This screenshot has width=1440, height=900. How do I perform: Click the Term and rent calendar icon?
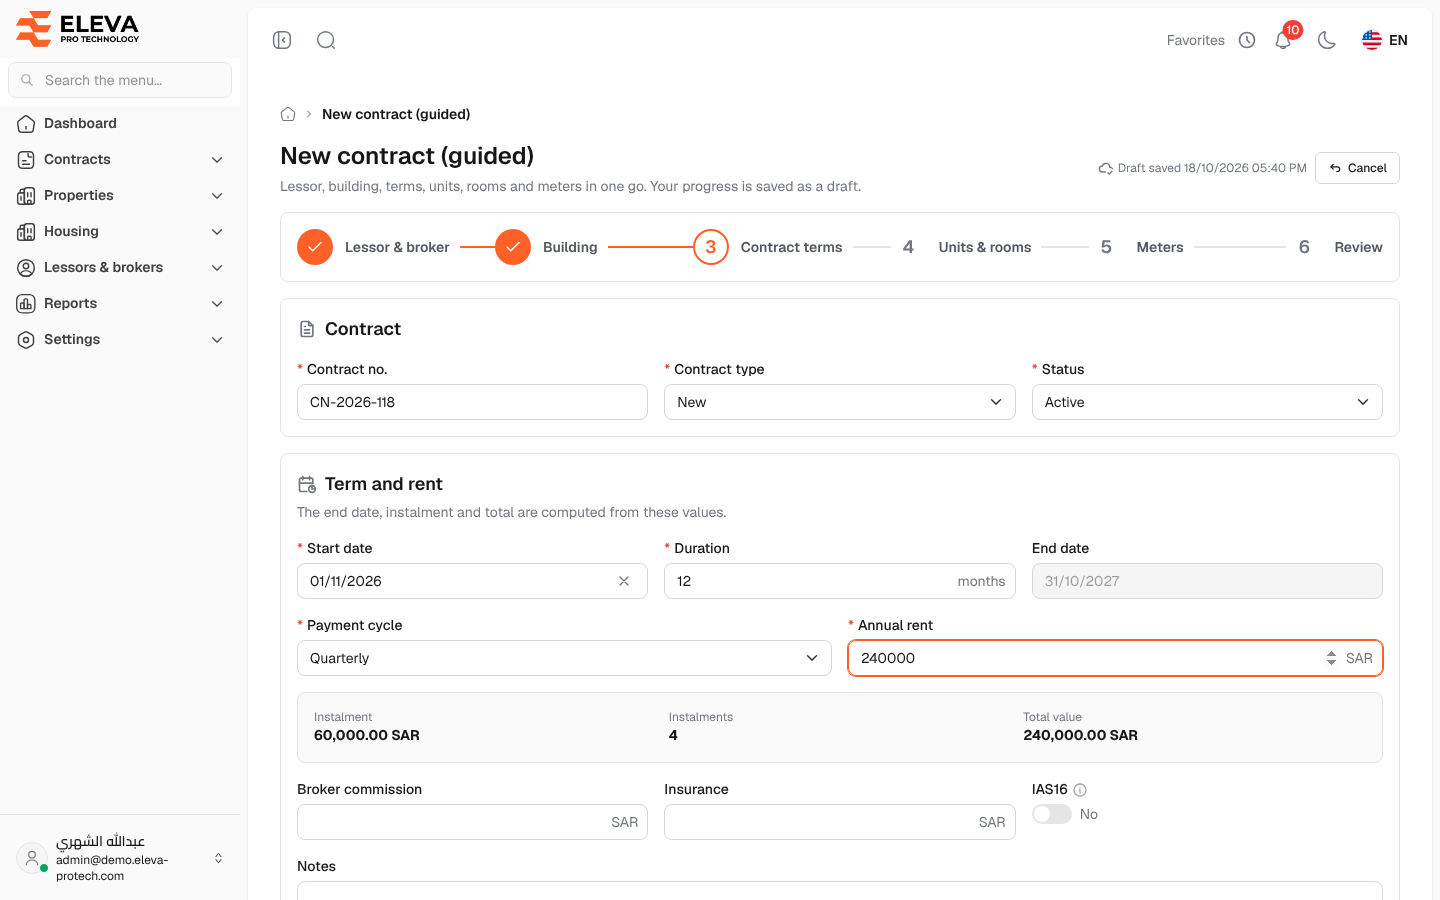tap(307, 484)
